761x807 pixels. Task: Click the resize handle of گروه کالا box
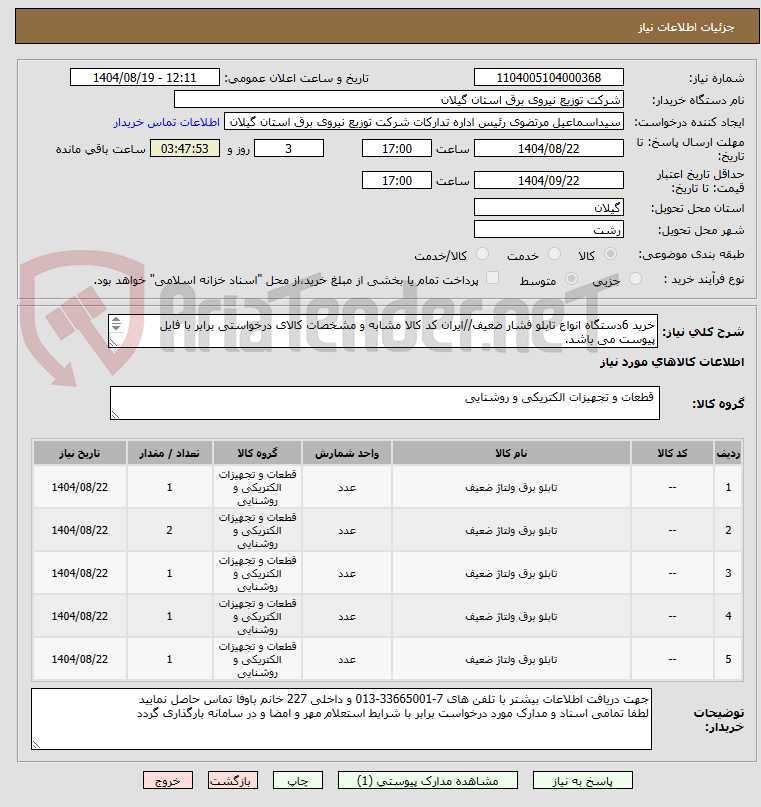[115, 415]
